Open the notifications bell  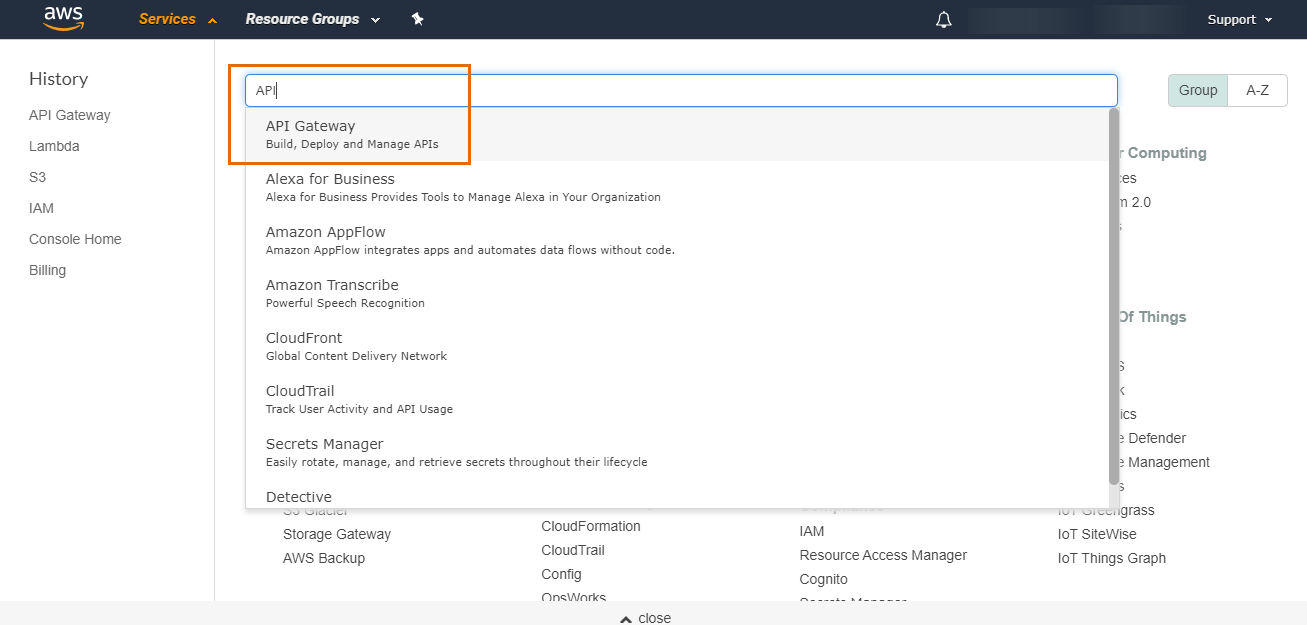tap(944, 20)
